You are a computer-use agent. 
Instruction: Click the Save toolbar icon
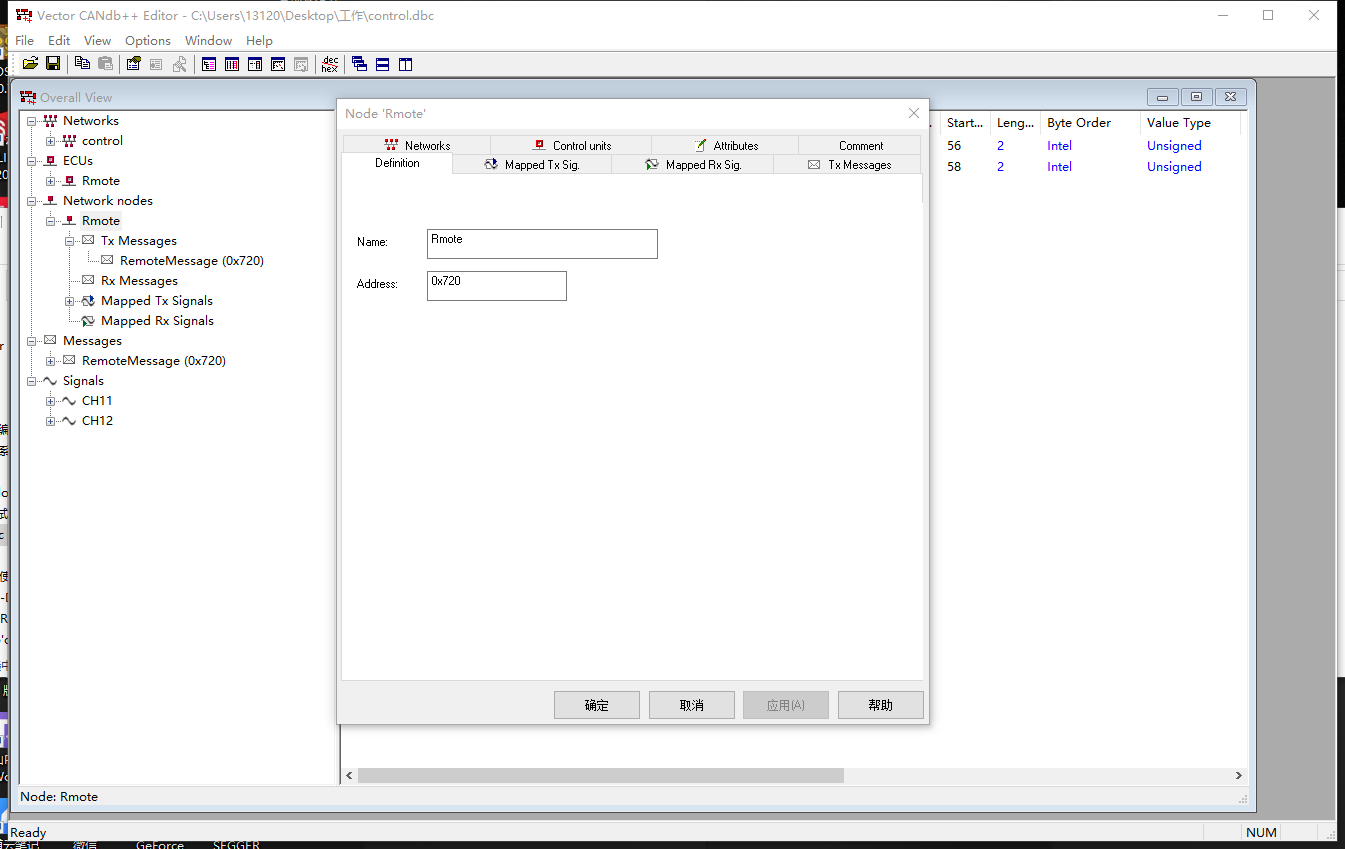coord(52,63)
